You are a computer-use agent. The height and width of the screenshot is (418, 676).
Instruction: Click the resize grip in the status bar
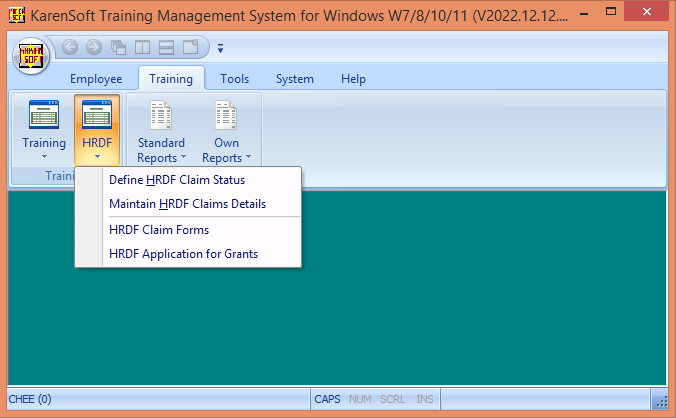tap(660, 401)
